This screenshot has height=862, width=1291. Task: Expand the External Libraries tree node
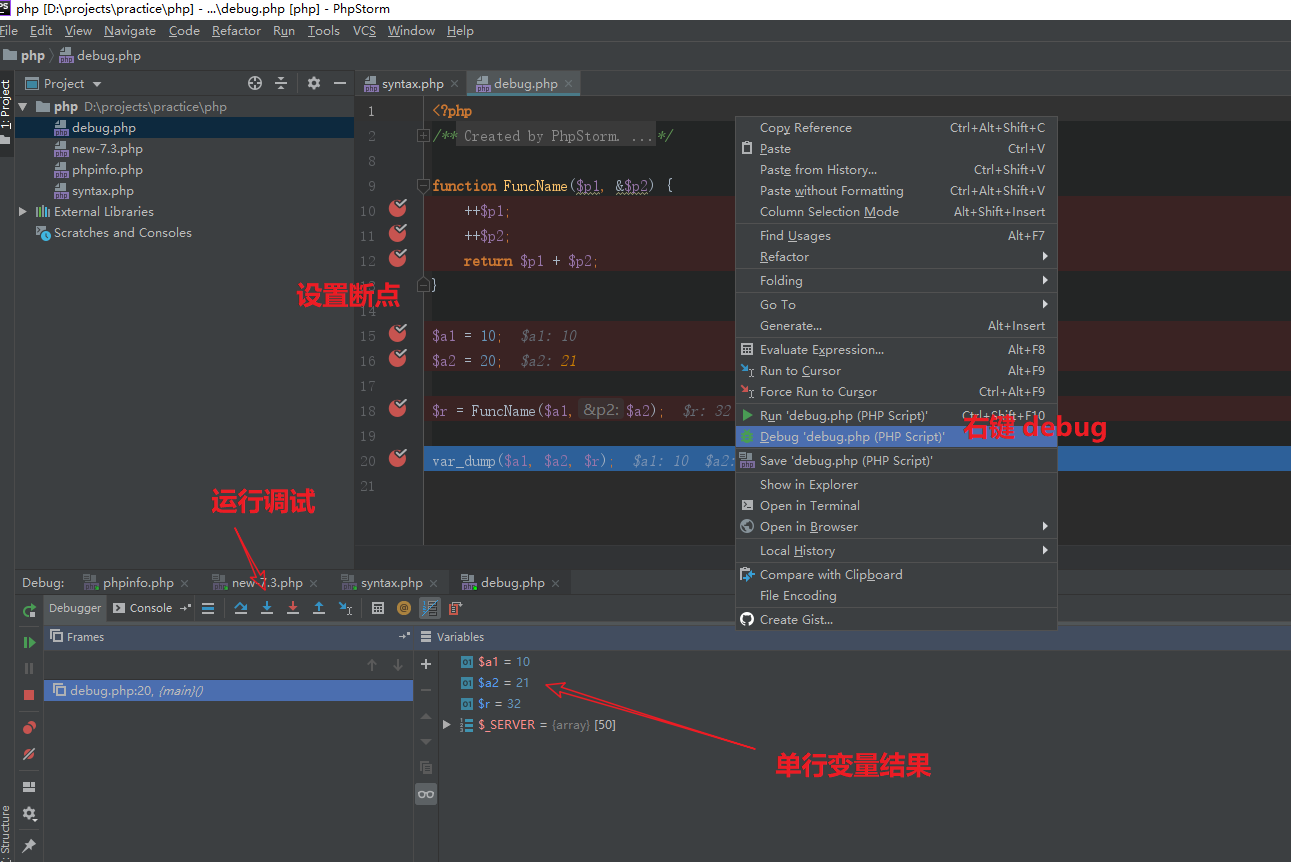coord(24,211)
